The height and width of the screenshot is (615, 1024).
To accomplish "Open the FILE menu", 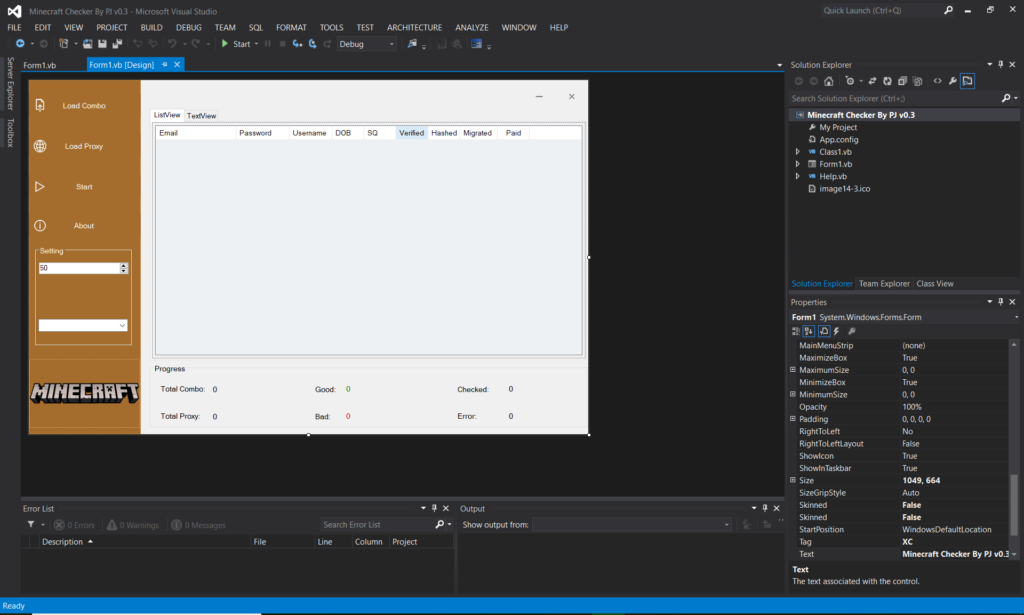I will (14, 27).
